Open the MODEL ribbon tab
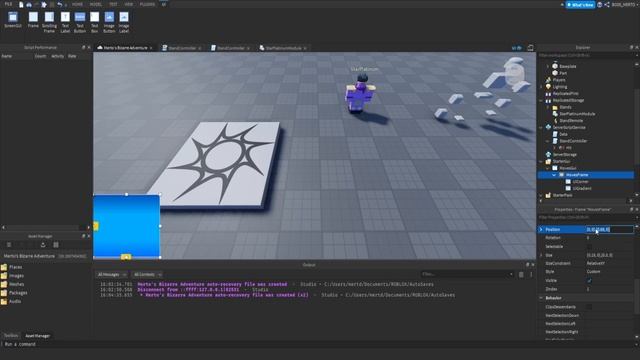The image size is (640, 360). coord(96,4)
